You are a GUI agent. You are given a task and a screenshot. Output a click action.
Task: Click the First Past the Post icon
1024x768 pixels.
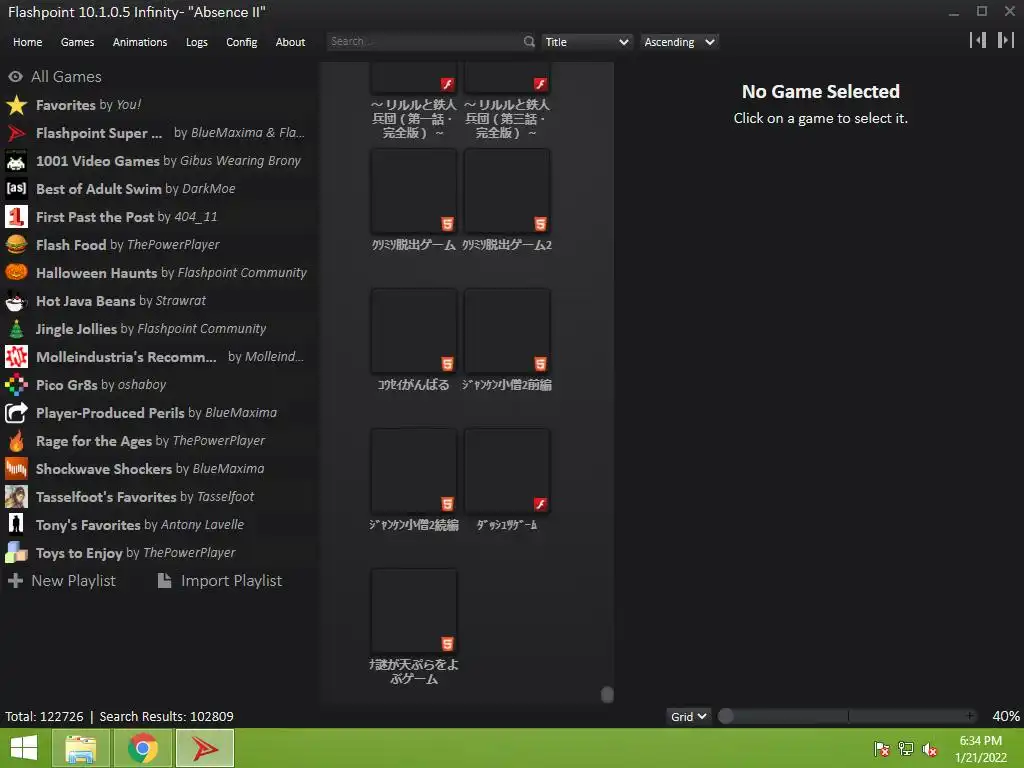coord(16,217)
